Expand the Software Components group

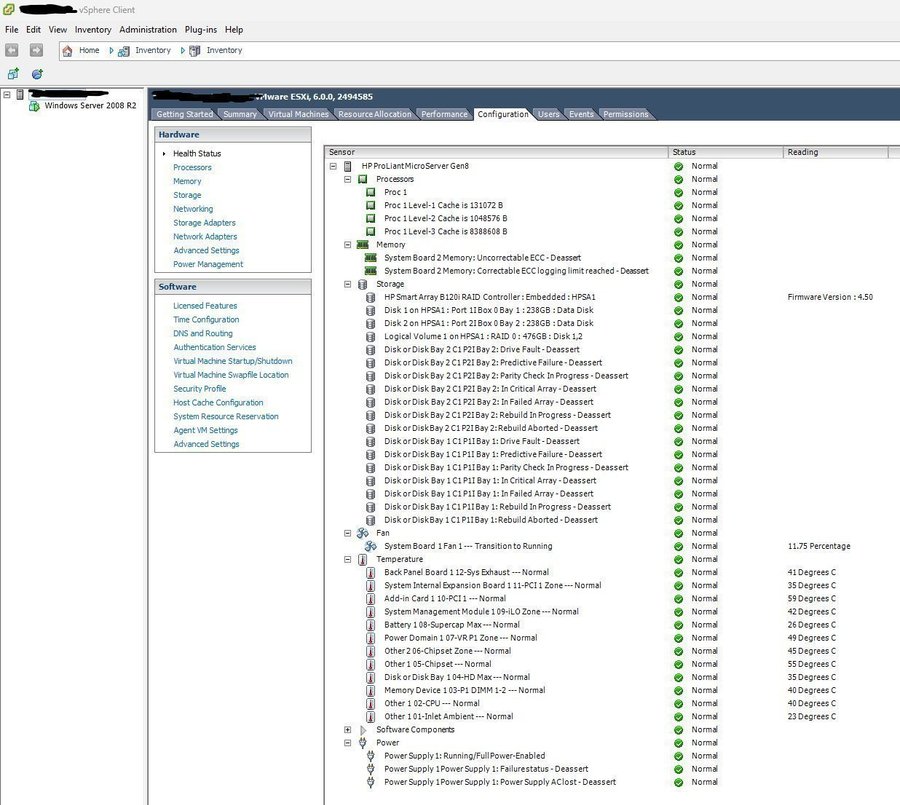click(348, 730)
